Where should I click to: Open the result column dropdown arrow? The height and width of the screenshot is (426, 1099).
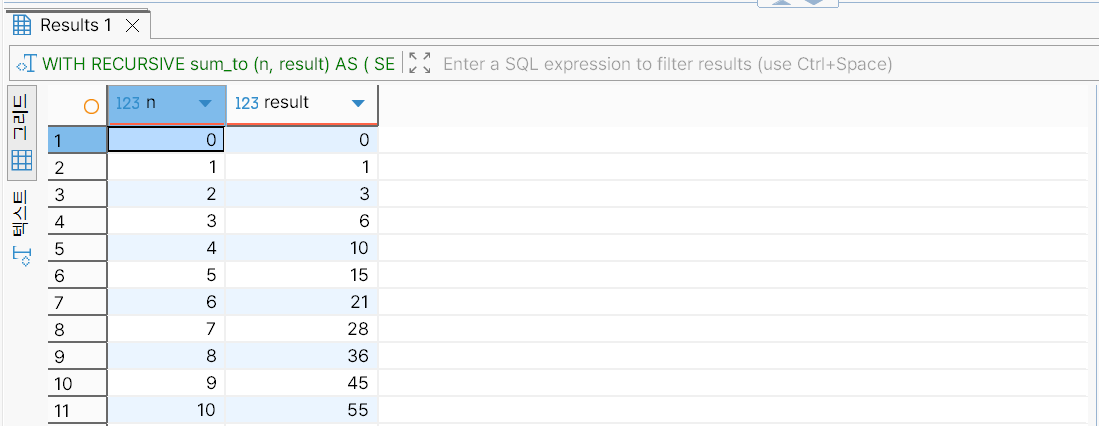[x=358, y=104]
